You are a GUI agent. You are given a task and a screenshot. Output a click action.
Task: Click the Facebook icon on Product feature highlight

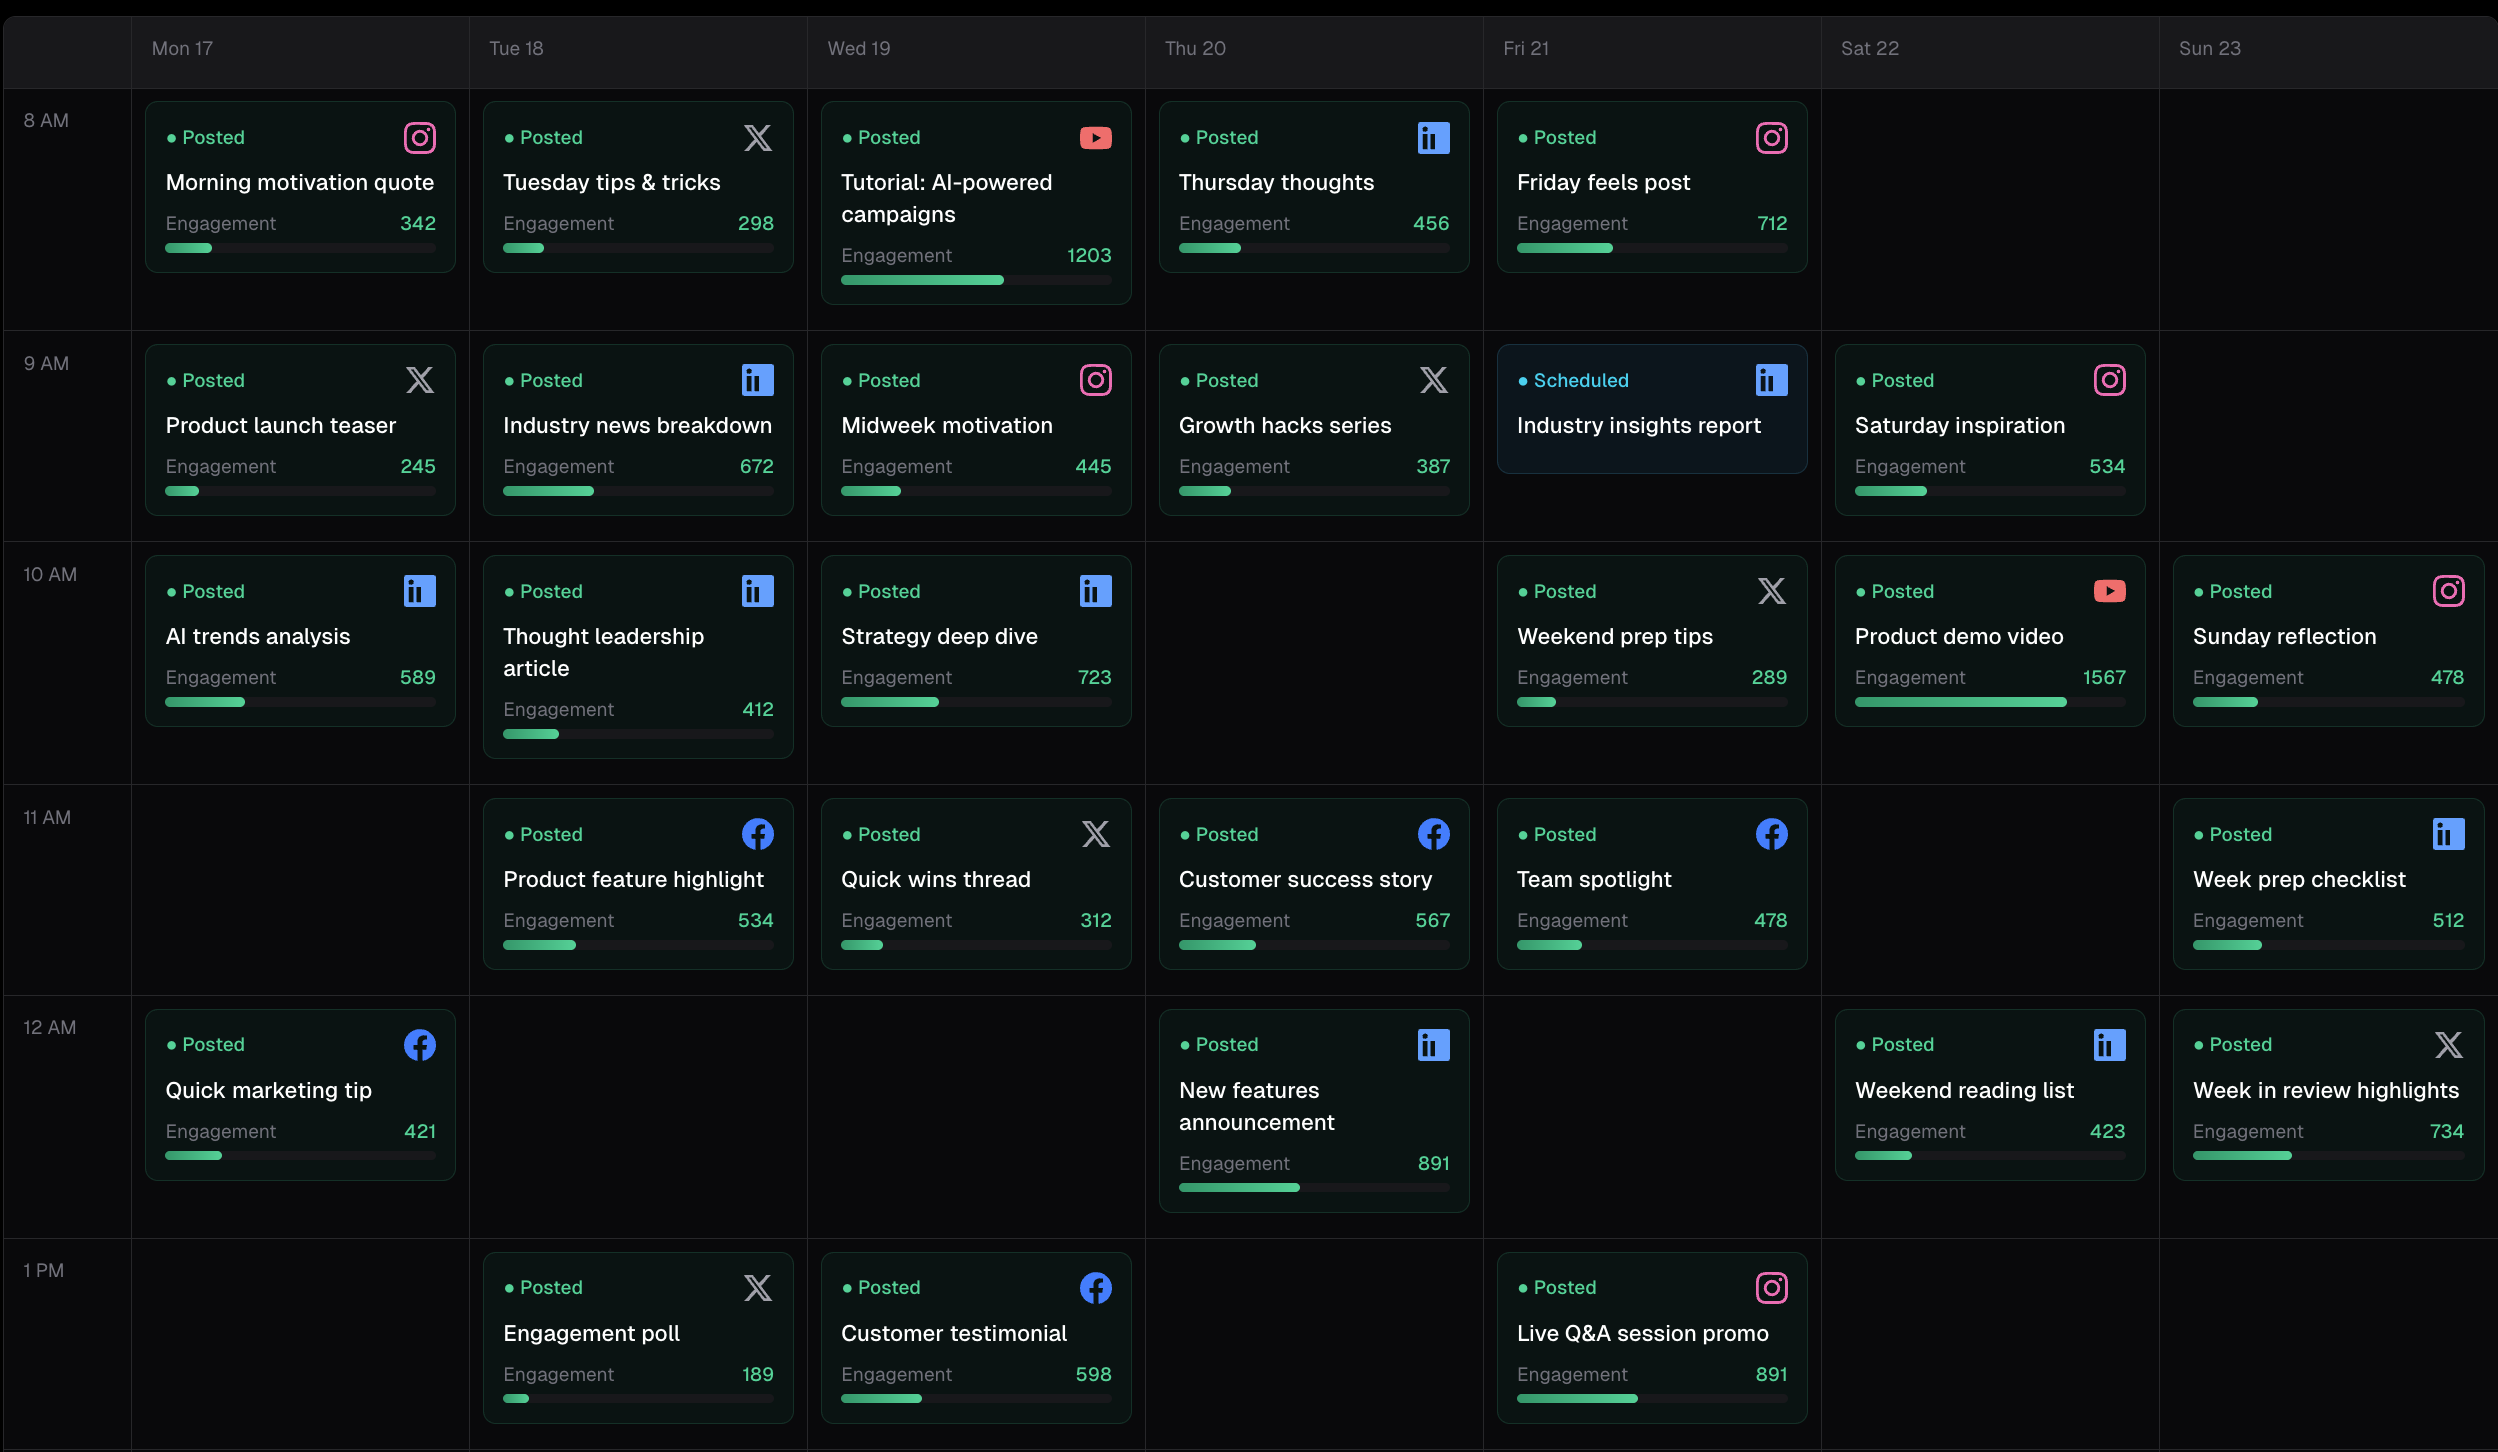pos(758,833)
